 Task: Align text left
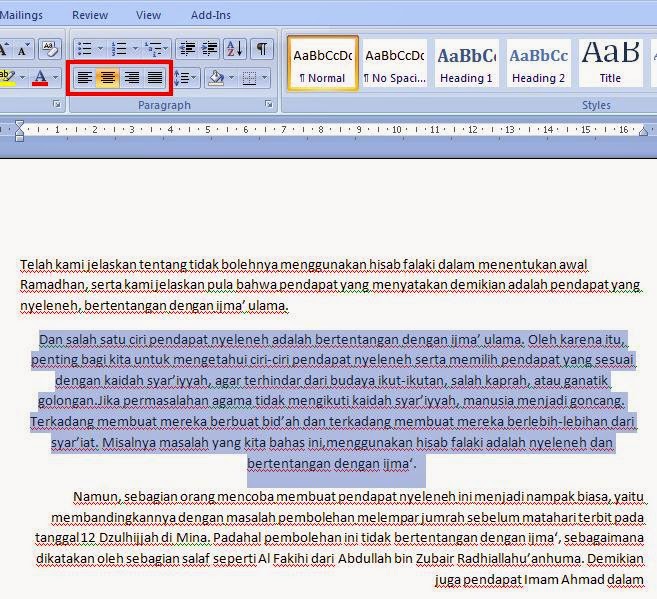[85, 77]
